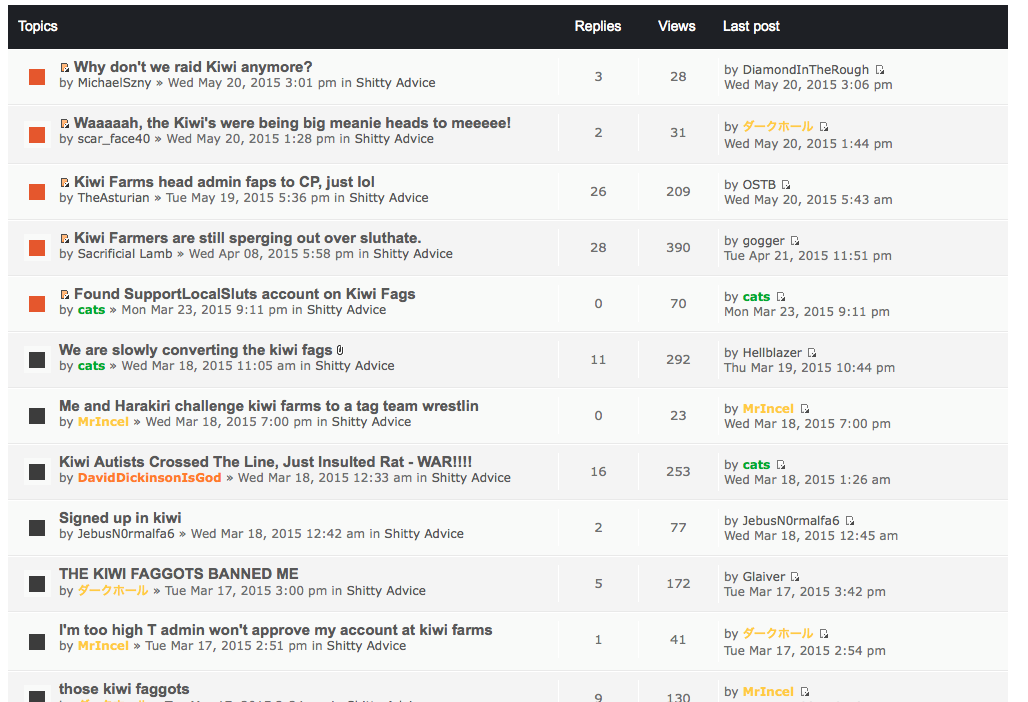Click the unread status icon for 'Found SupportLocalSluts account' topic

pos(37,303)
